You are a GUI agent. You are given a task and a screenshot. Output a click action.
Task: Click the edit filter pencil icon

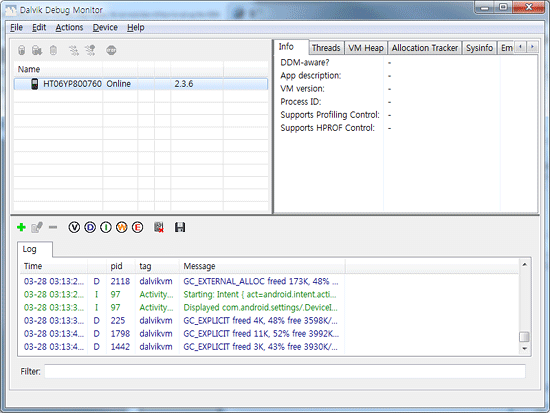[x=37, y=227]
